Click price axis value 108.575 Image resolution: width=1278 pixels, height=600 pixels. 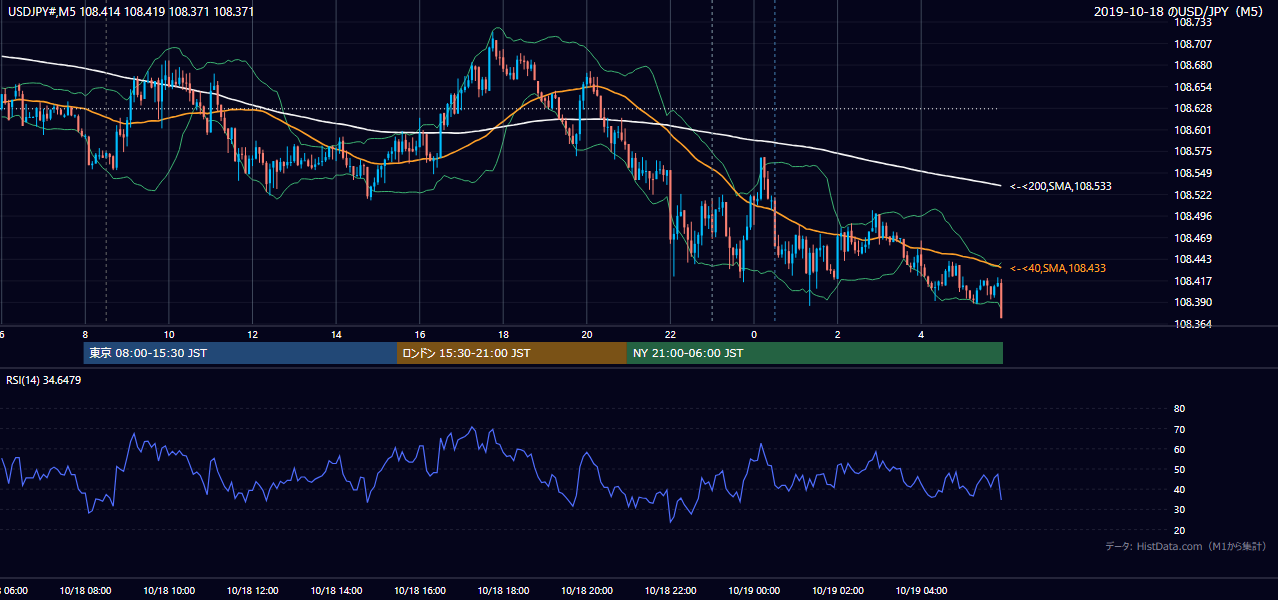[x=1193, y=151]
